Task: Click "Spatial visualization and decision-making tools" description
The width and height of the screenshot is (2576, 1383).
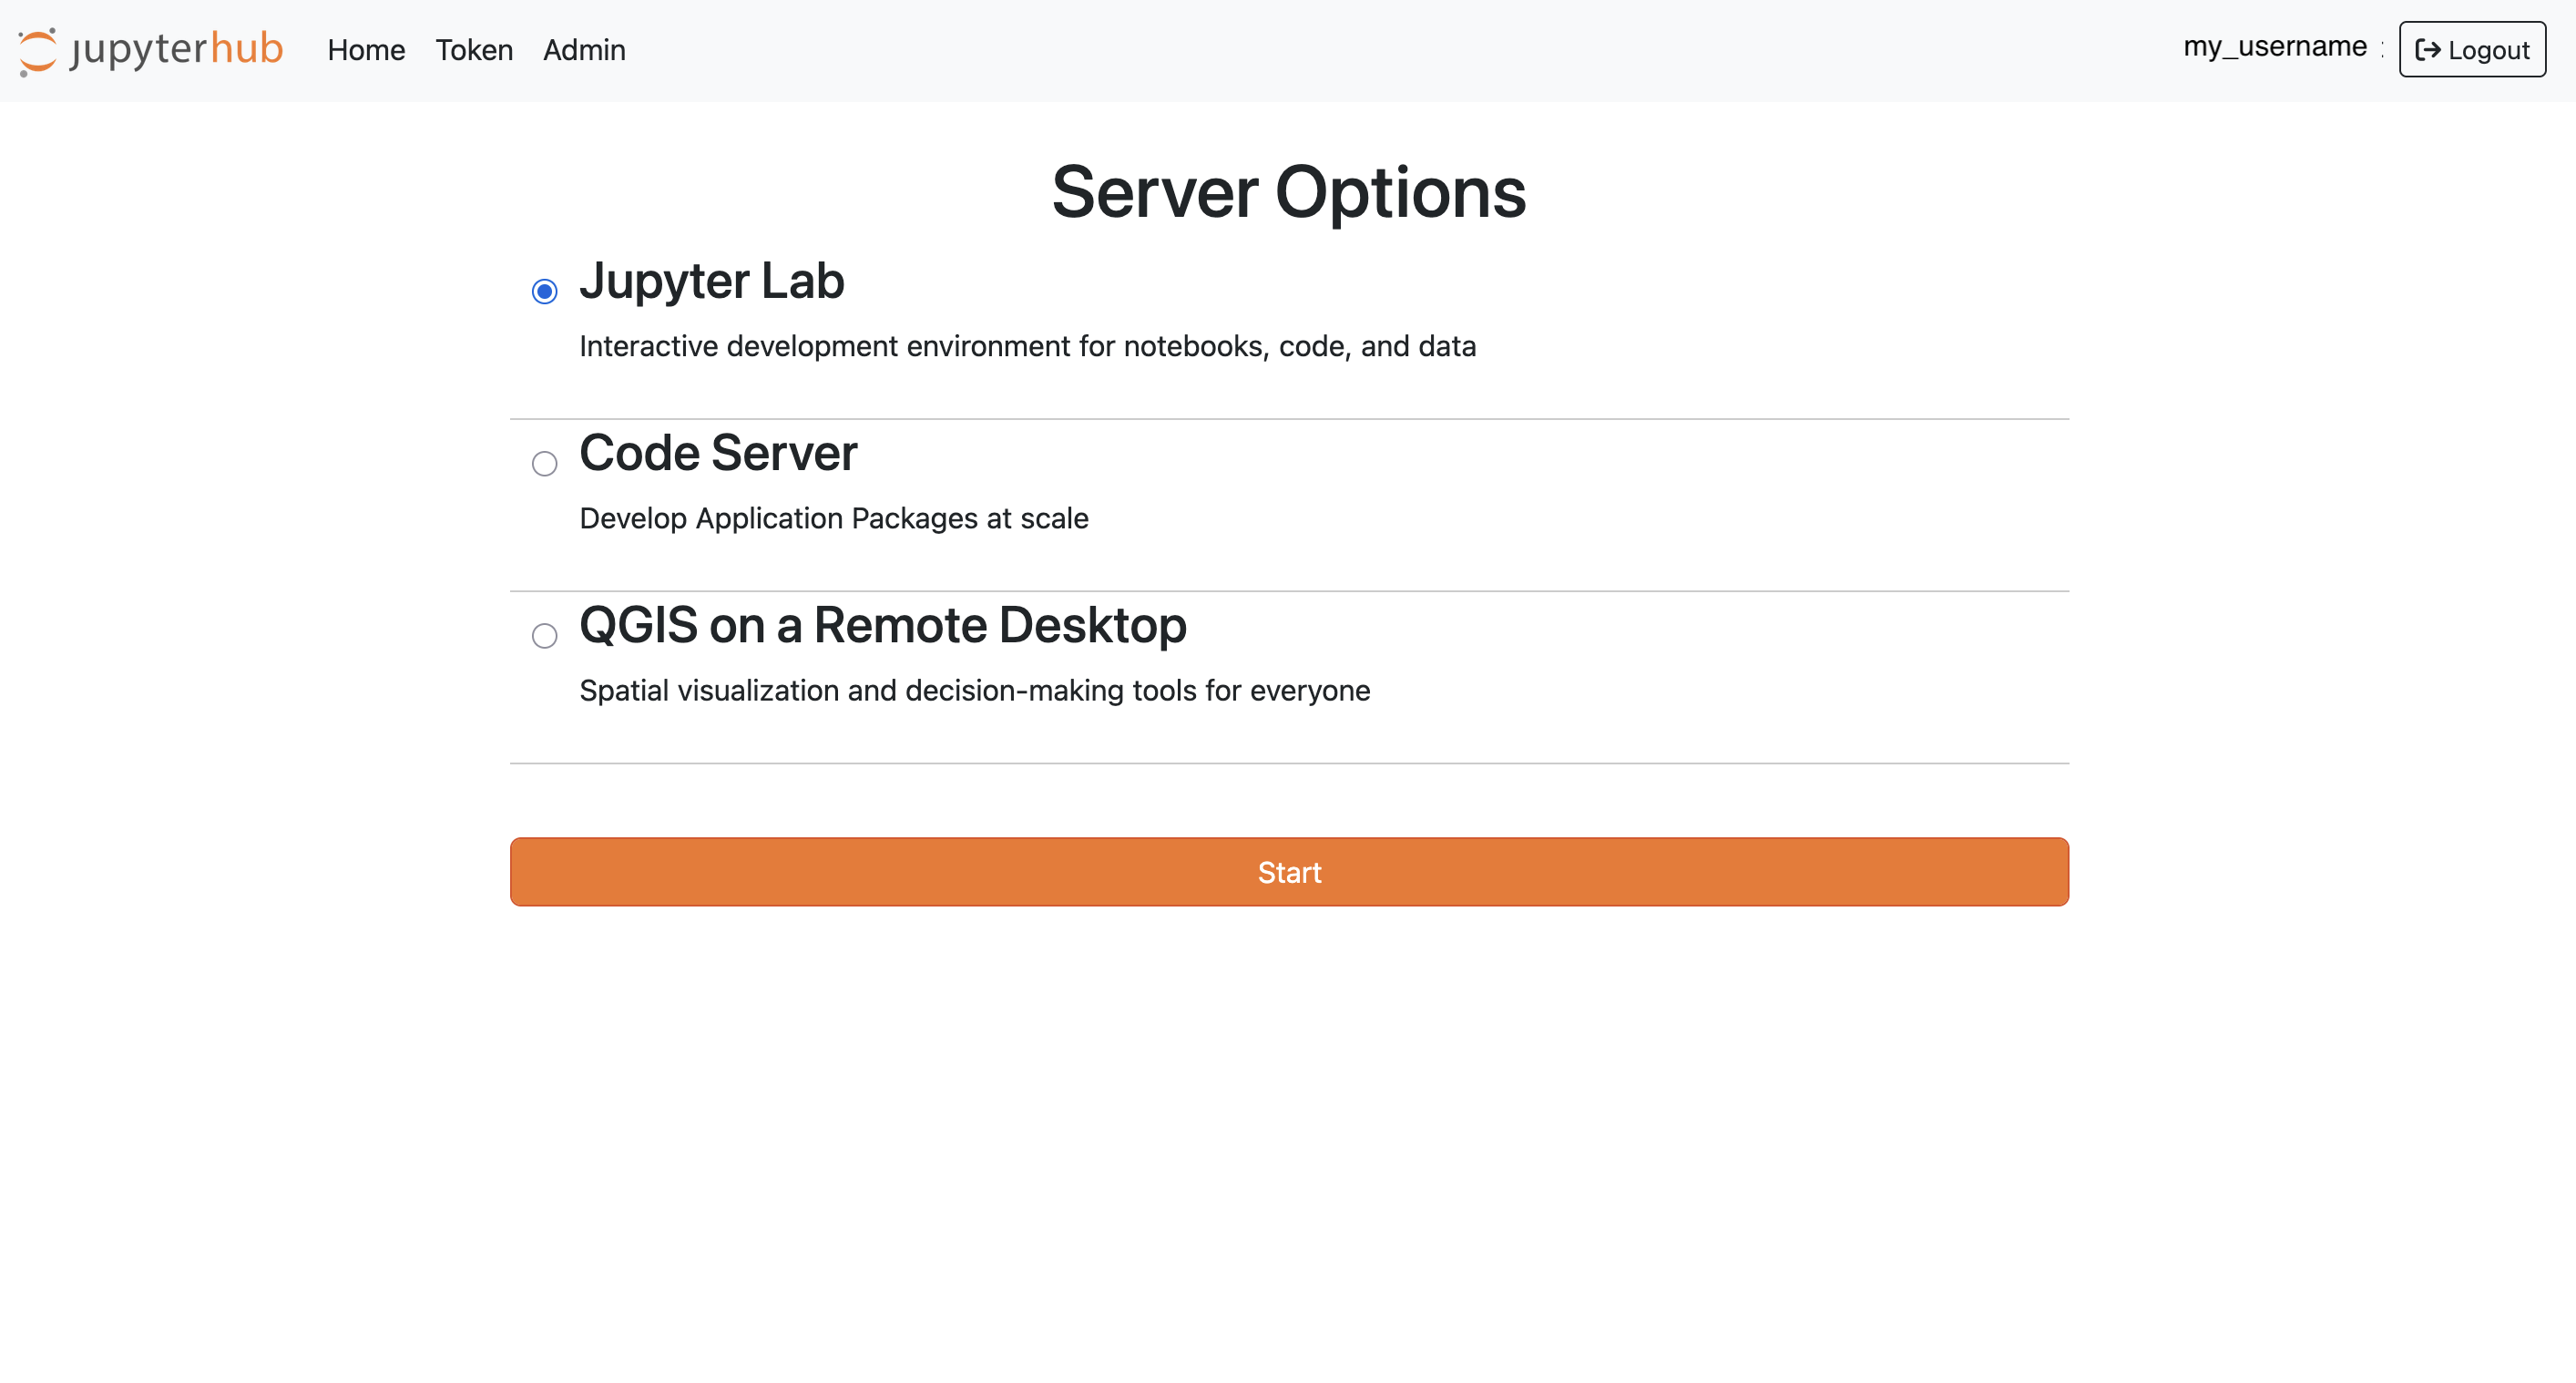Action: click(x=974, y=690)
